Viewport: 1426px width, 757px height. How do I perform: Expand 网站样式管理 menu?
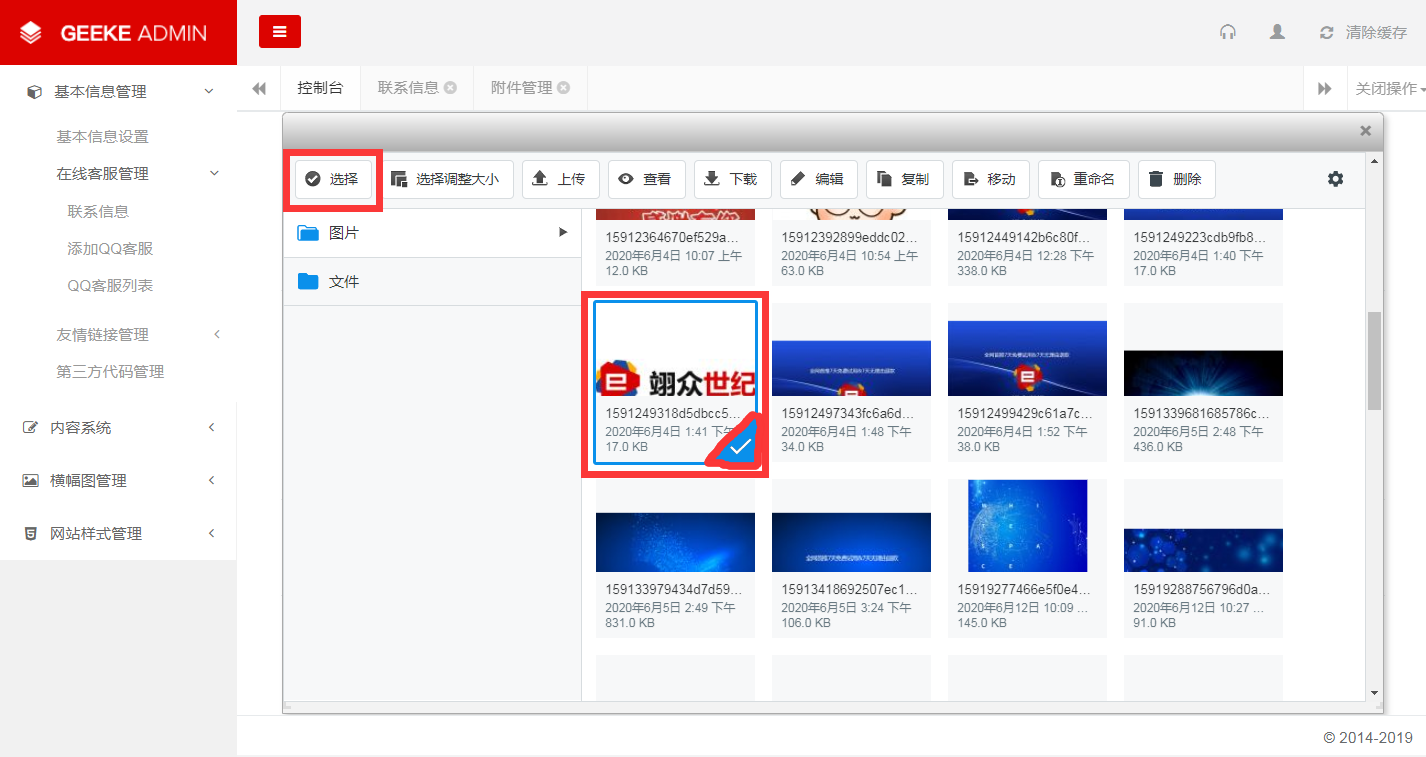211,533
